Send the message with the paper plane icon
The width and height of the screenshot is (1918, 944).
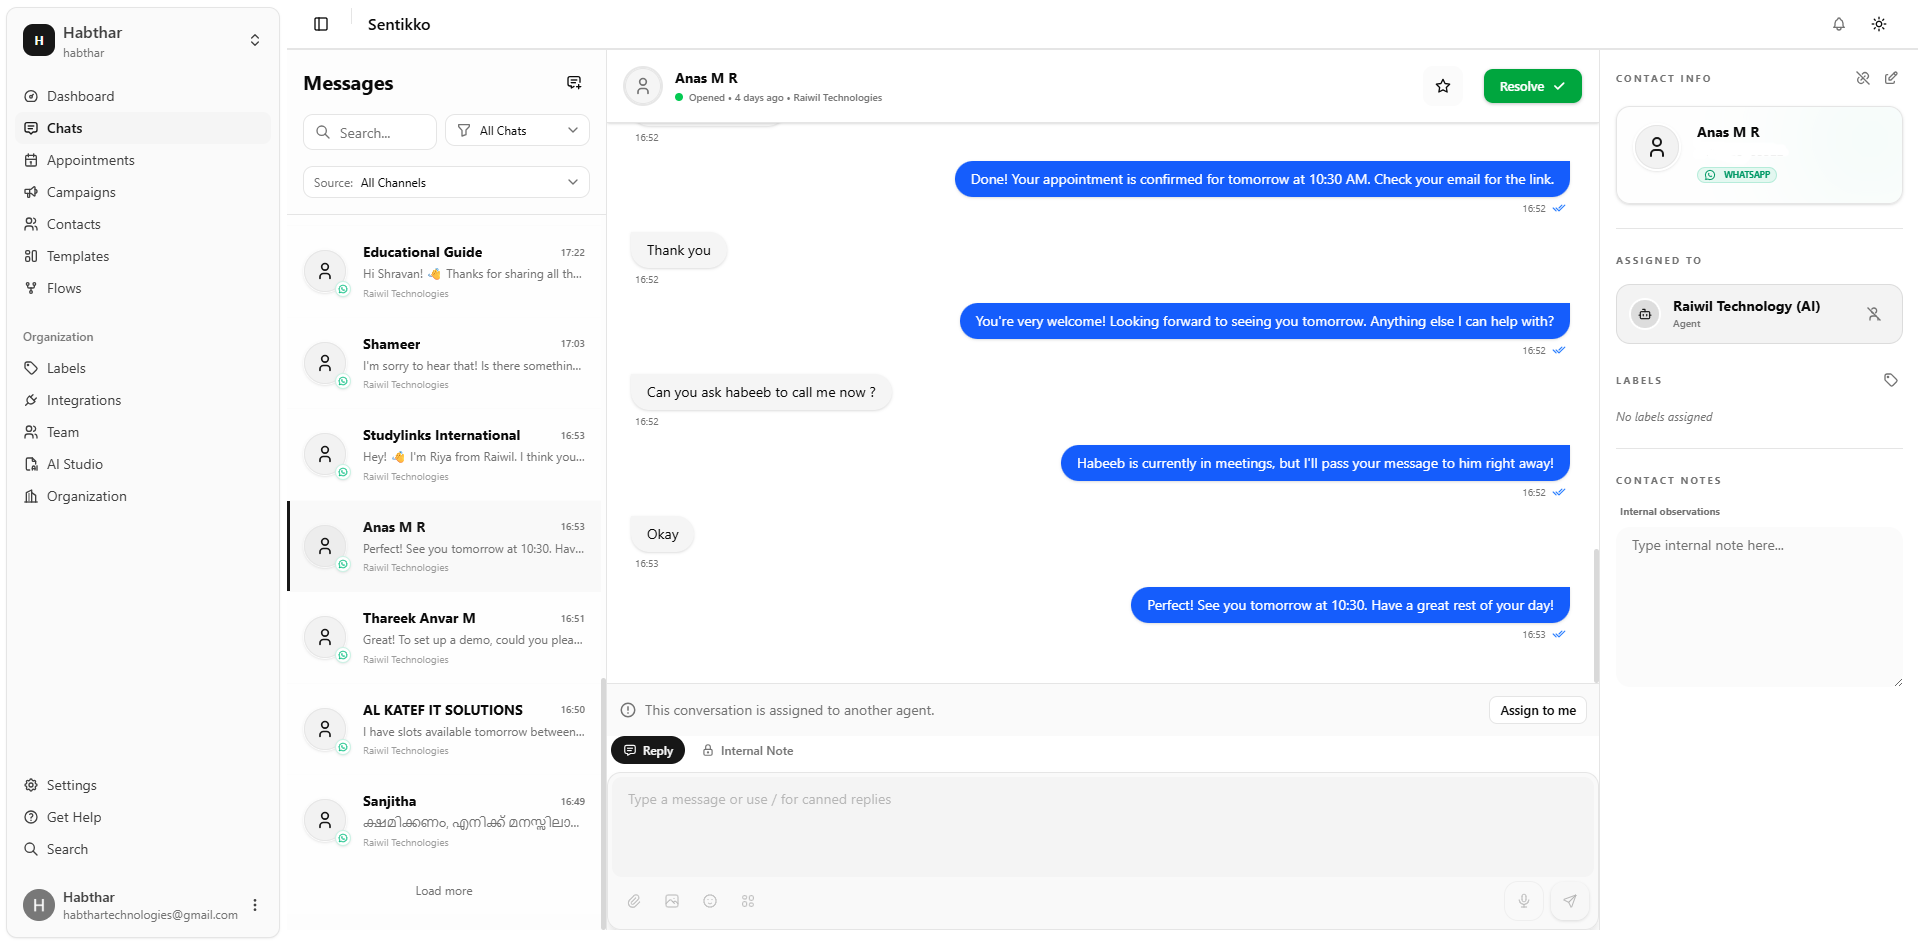[1570, 901]
